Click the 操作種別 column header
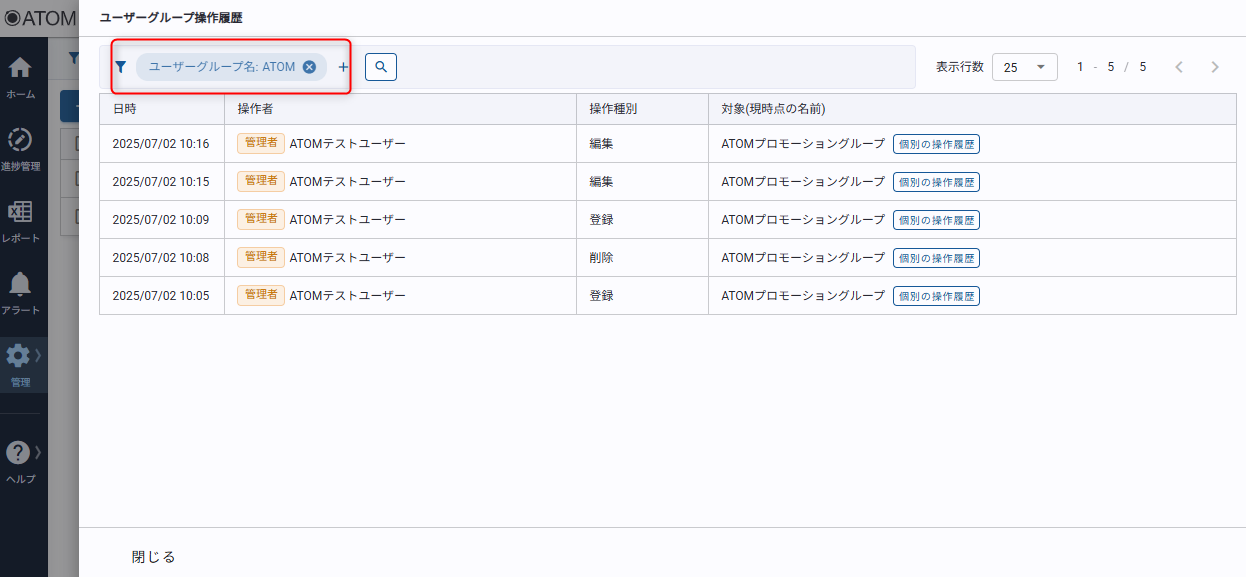This screenshot has width=1246, height=577. pyautogui.click(x=613, y=109)
